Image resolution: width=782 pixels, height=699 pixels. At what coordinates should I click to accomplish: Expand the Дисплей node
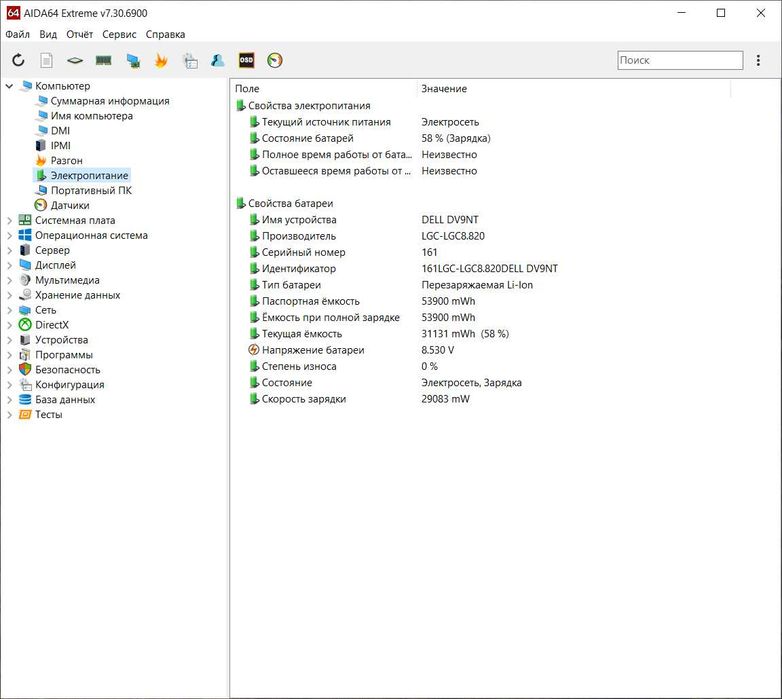9,265
